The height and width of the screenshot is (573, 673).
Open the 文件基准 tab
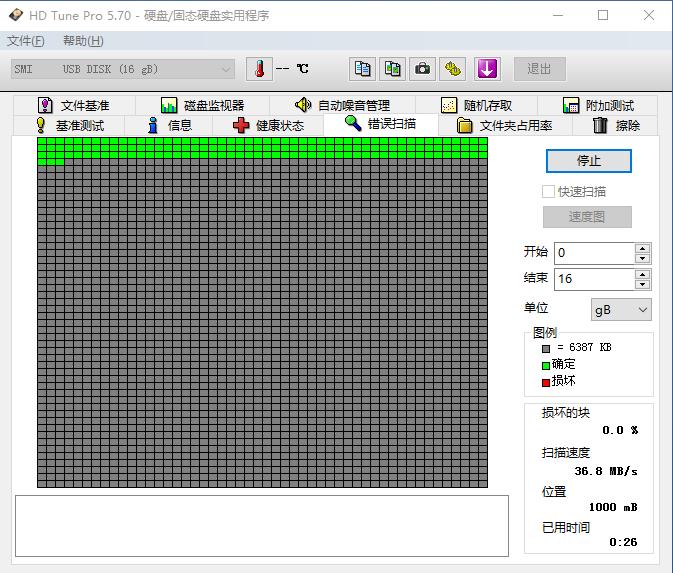74,105
